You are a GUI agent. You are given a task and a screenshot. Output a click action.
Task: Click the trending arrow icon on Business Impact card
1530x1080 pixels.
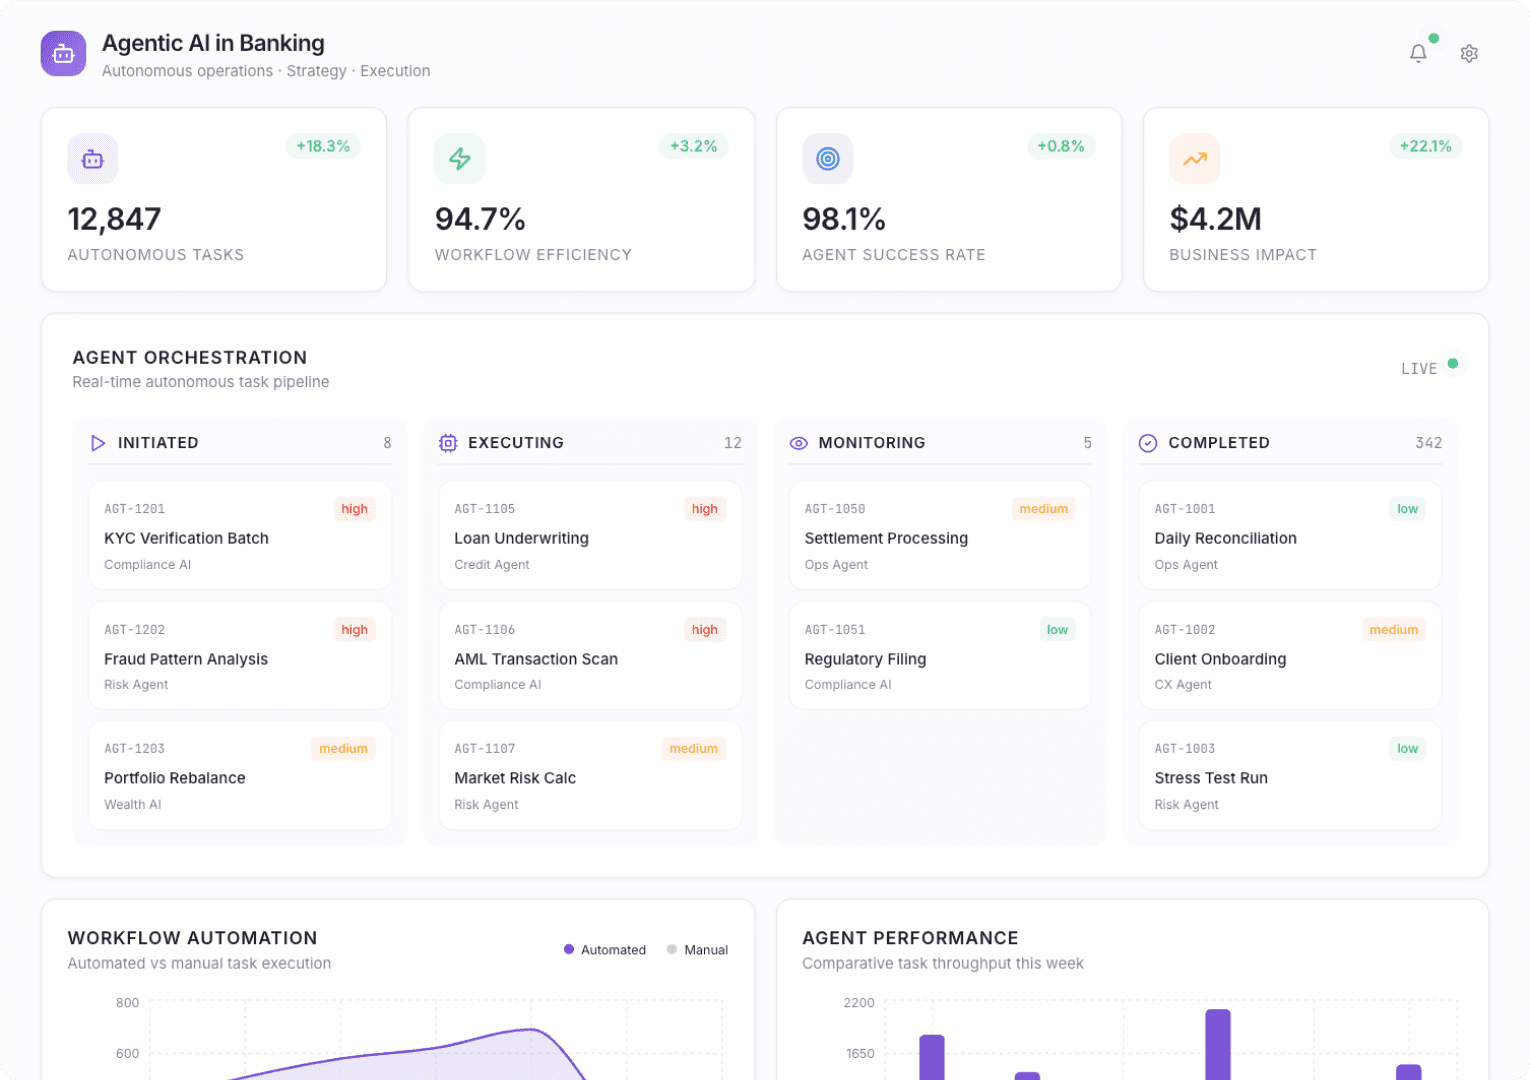pyautogui.click(x=1194, y=158)
